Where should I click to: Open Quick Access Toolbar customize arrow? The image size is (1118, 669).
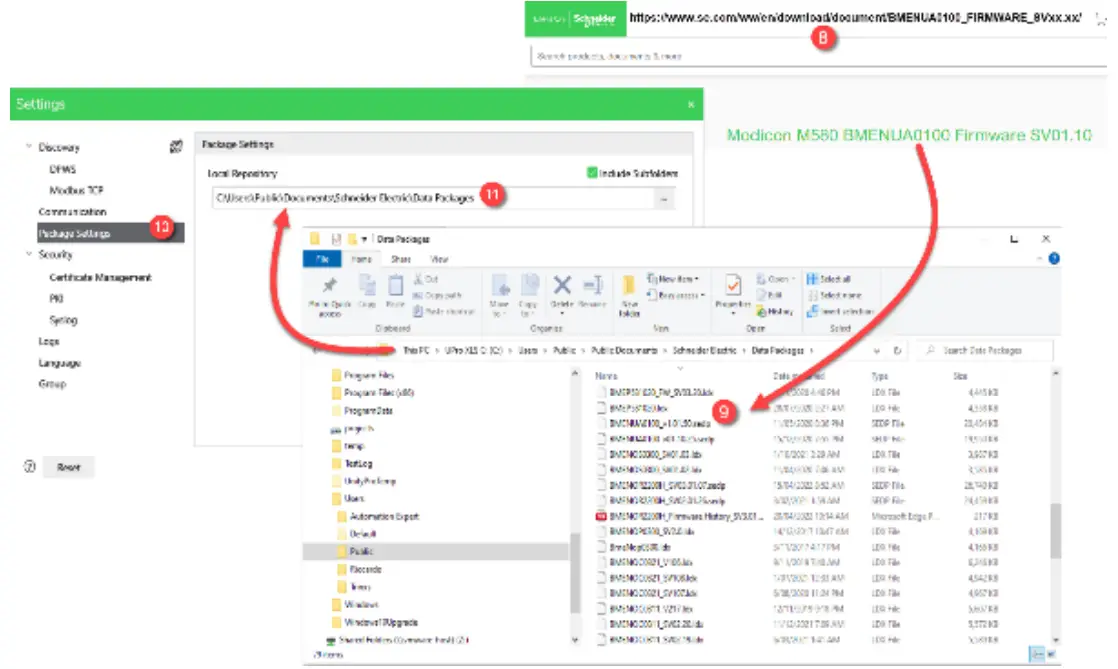364,239
